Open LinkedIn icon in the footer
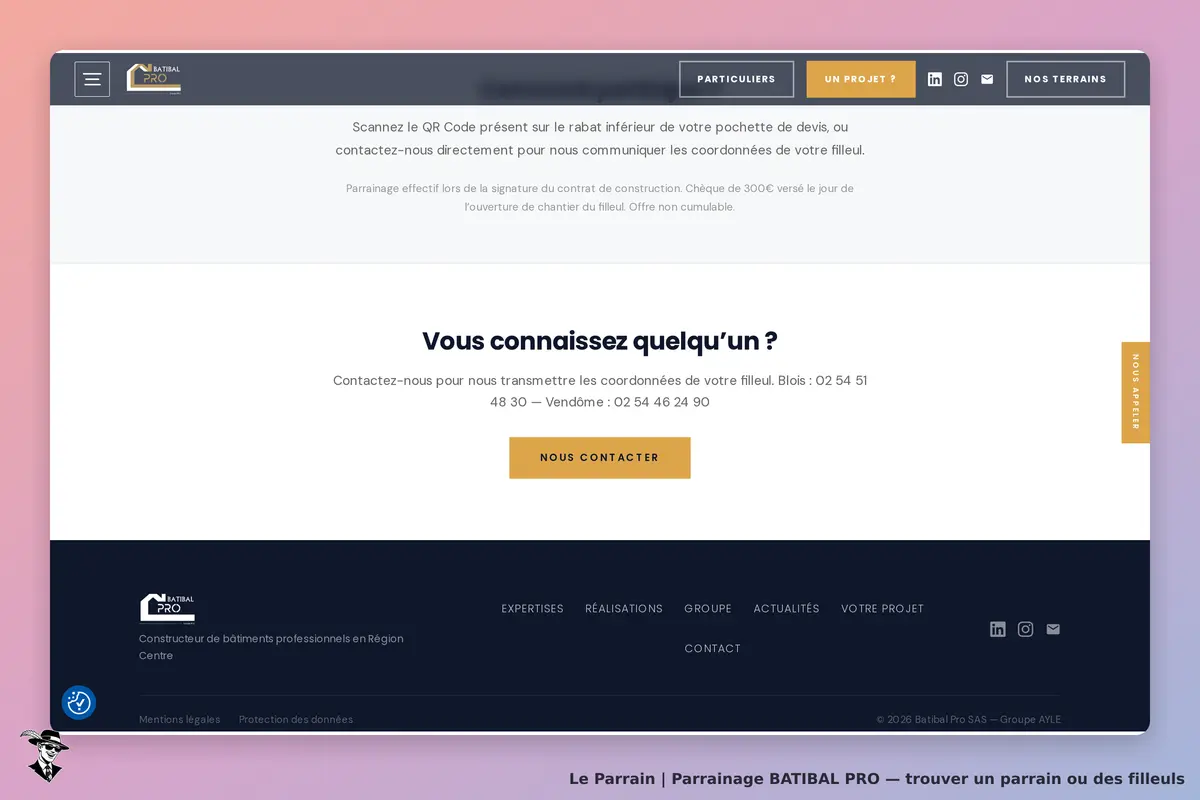The height and width of the screenshot is (800, 1200). pos(998,629)
